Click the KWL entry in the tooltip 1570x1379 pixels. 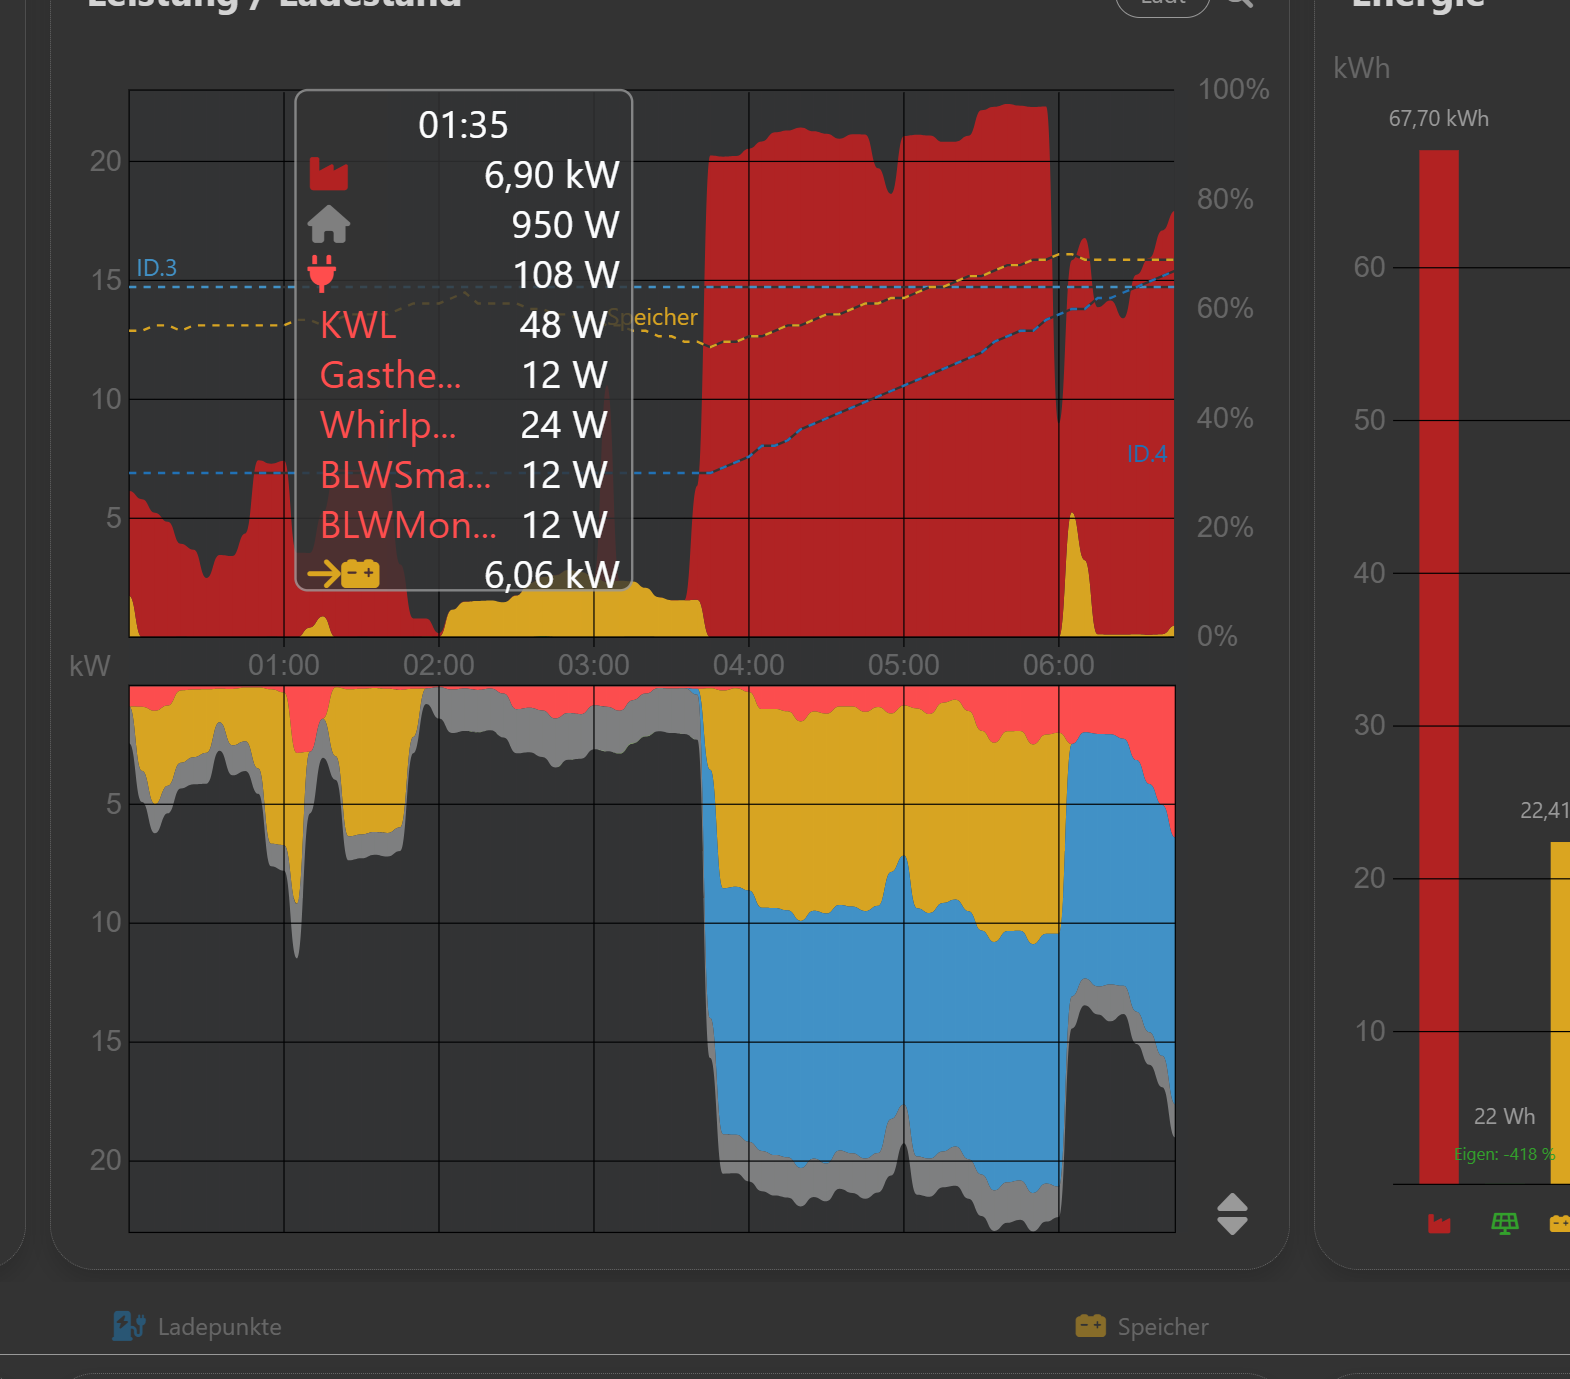click(x=358, y=325)
